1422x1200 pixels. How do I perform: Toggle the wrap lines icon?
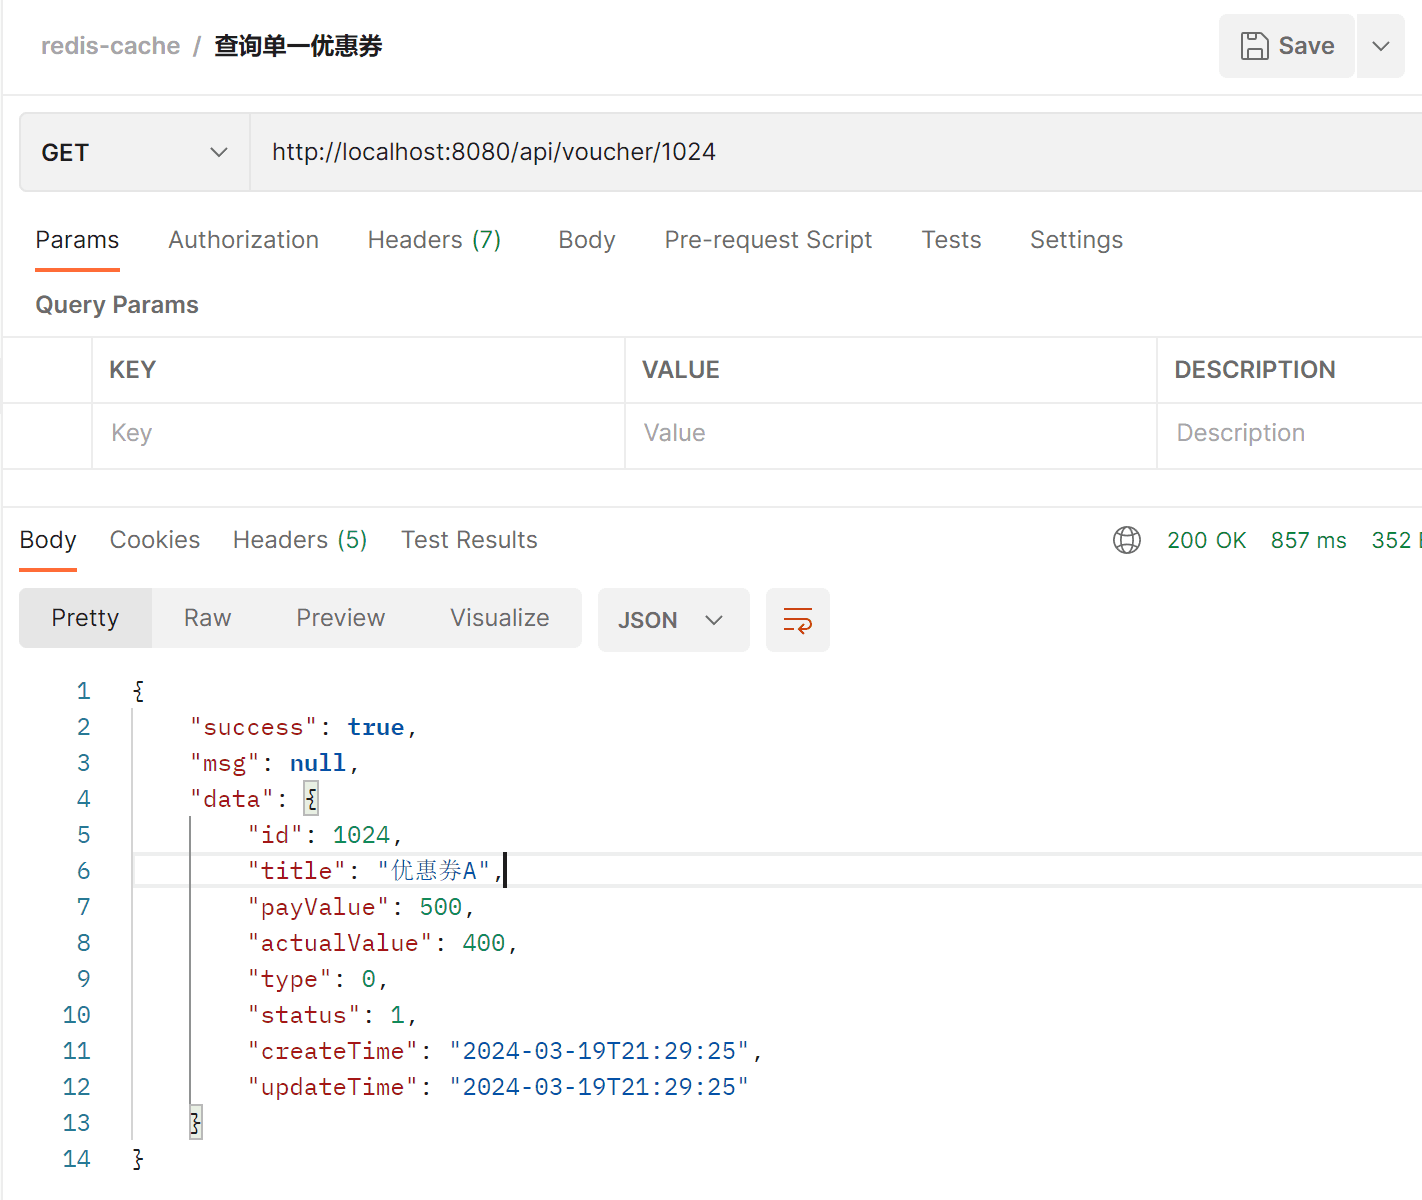(798, 620)
